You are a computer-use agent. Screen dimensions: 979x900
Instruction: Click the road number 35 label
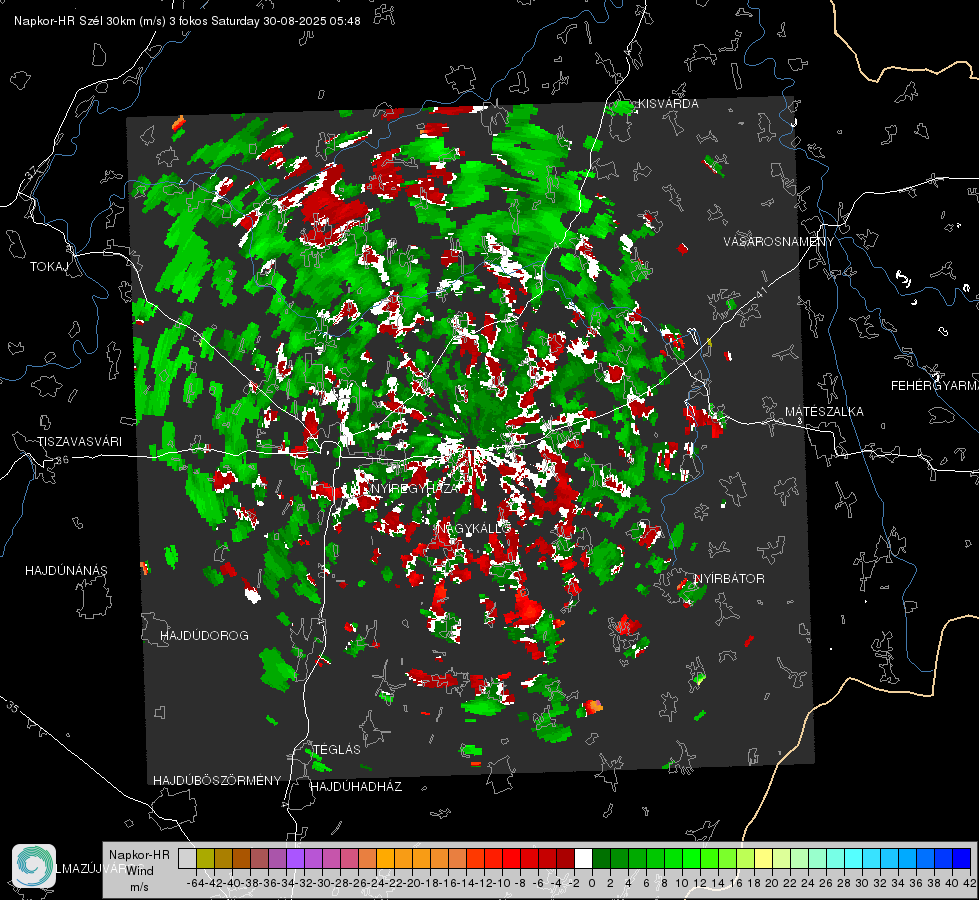point(12,707)
